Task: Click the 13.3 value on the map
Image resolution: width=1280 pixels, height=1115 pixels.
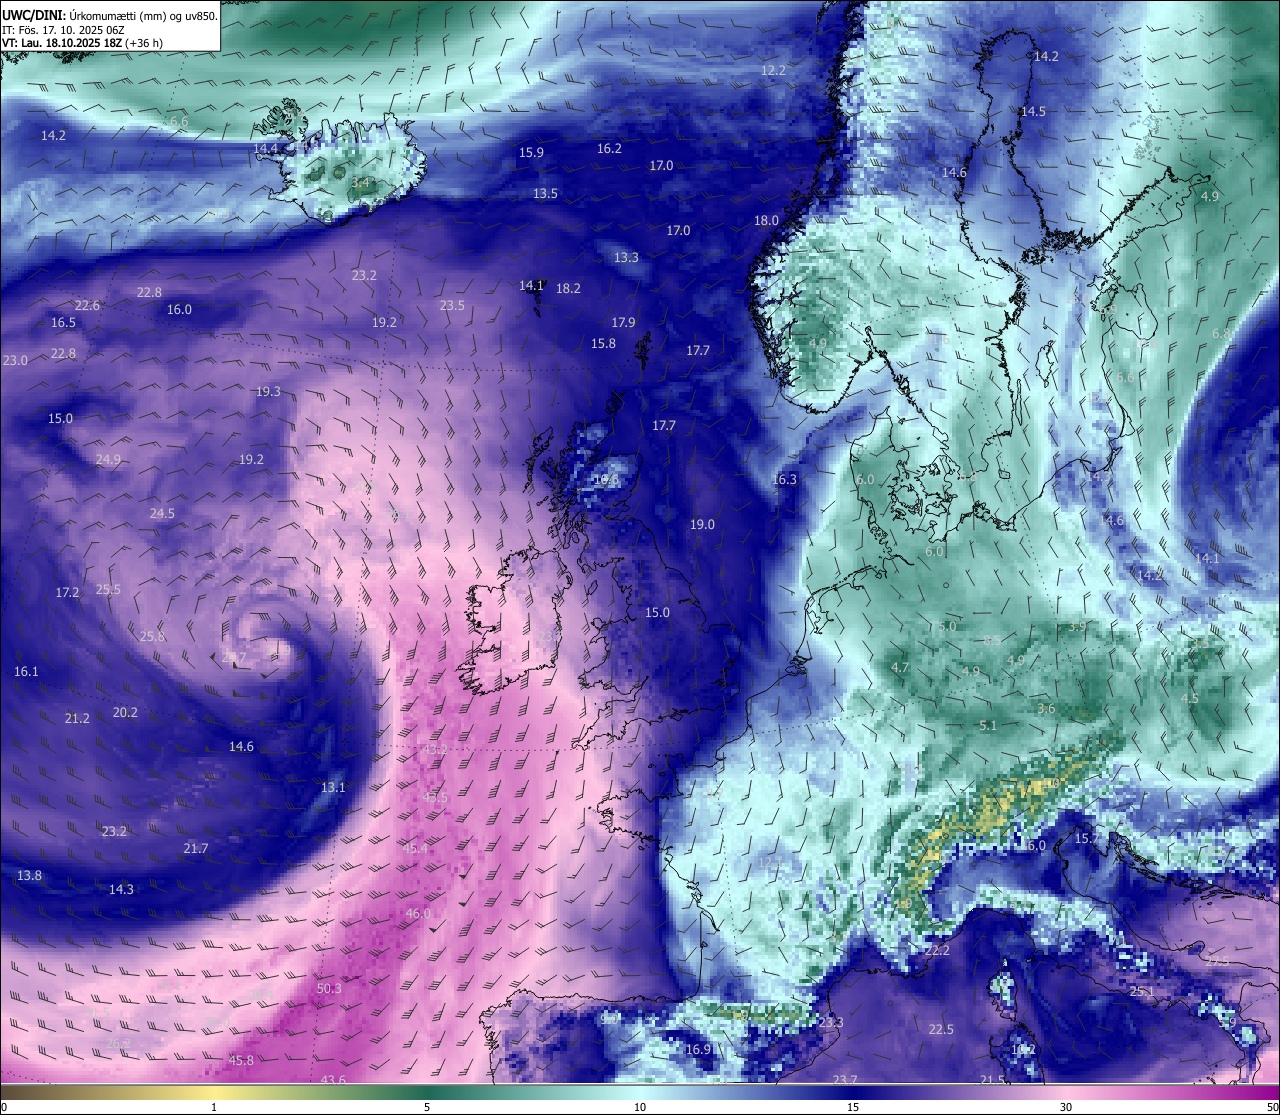Action: [x=626, y=258]
